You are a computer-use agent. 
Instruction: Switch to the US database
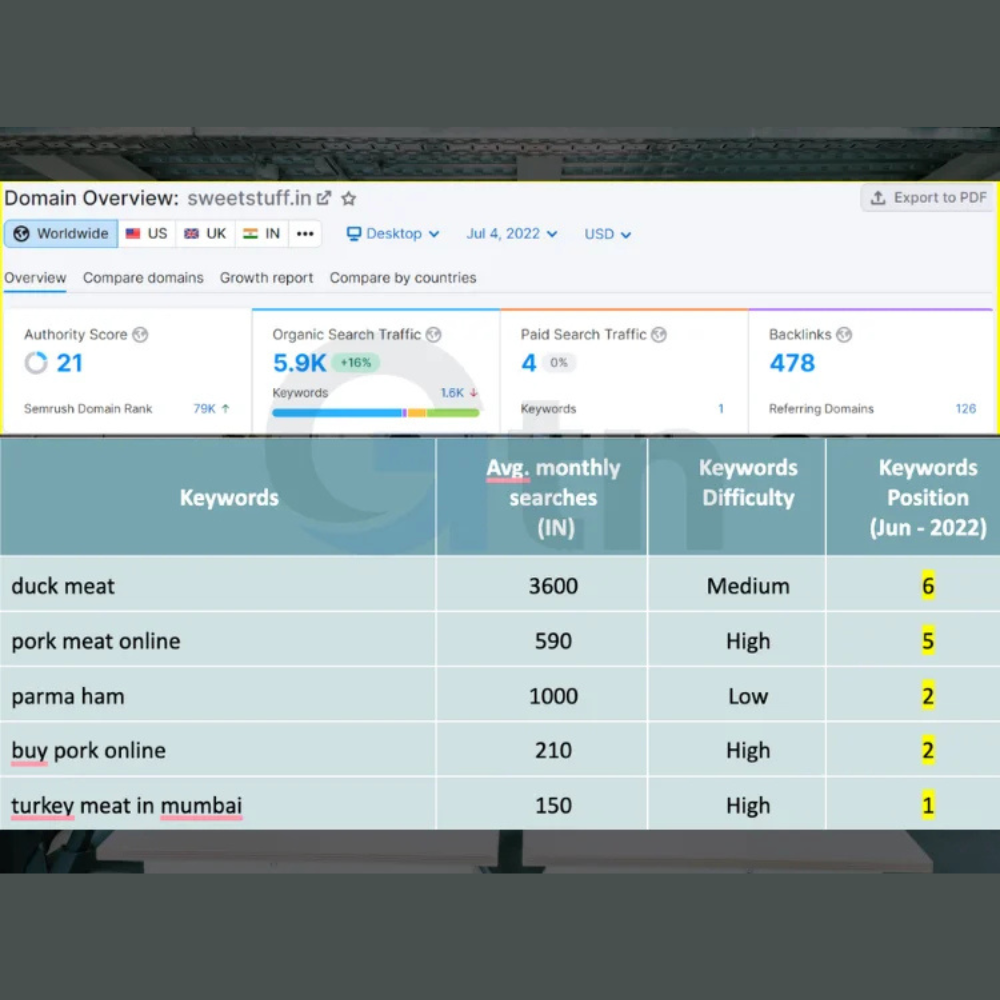(147, 234)
